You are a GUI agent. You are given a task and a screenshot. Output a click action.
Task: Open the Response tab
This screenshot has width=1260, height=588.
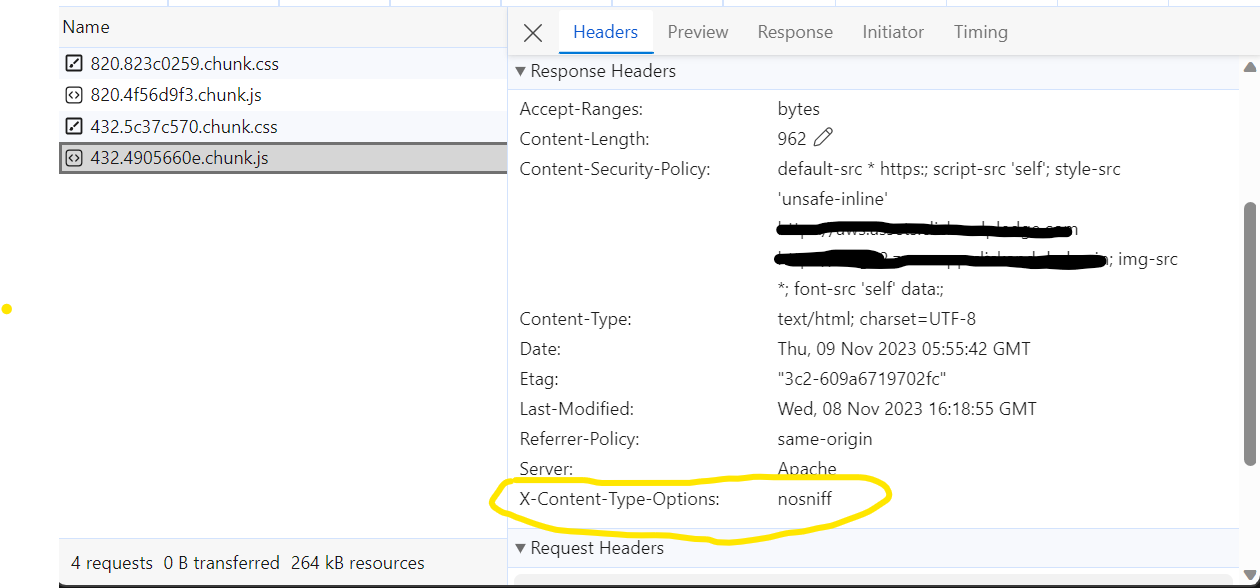point(795,32)
